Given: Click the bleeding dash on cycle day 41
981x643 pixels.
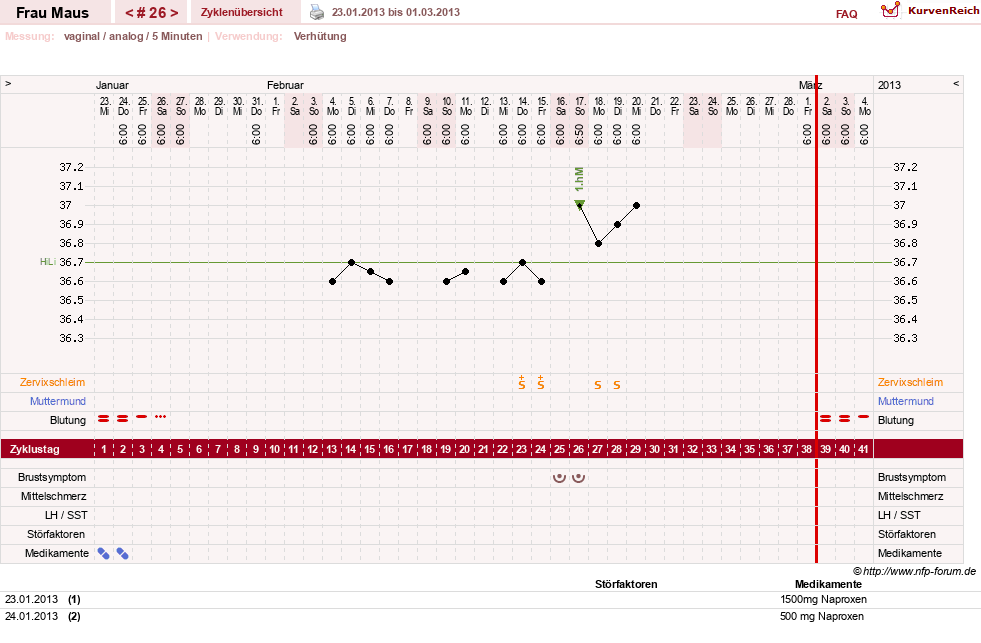Looking at the screenshot, I should tap(863, 417).
